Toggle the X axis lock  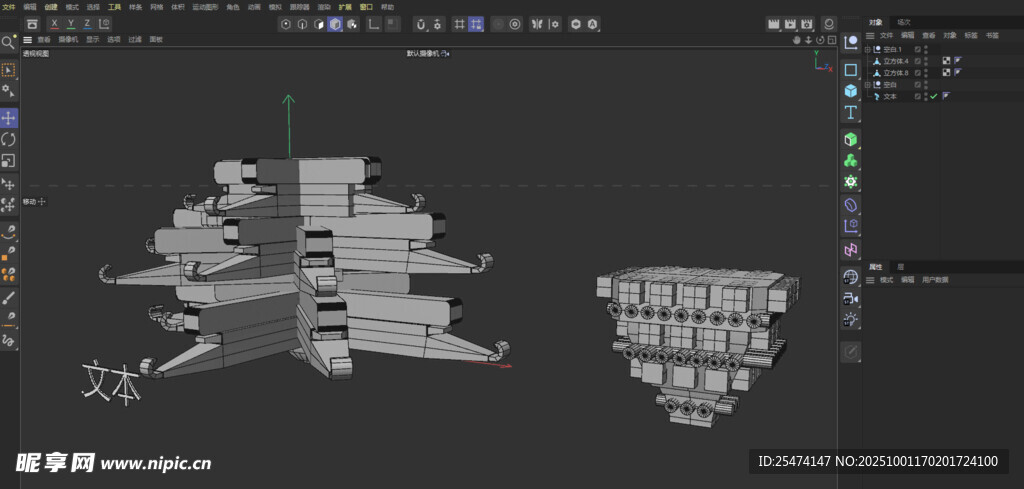click(x=54, y=23)
